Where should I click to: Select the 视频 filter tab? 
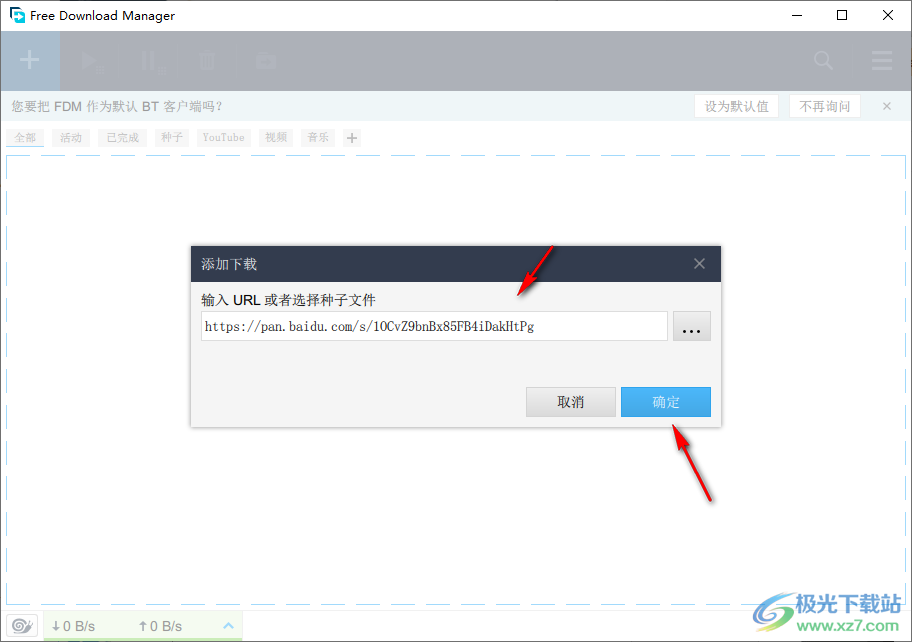pos(276,138)
